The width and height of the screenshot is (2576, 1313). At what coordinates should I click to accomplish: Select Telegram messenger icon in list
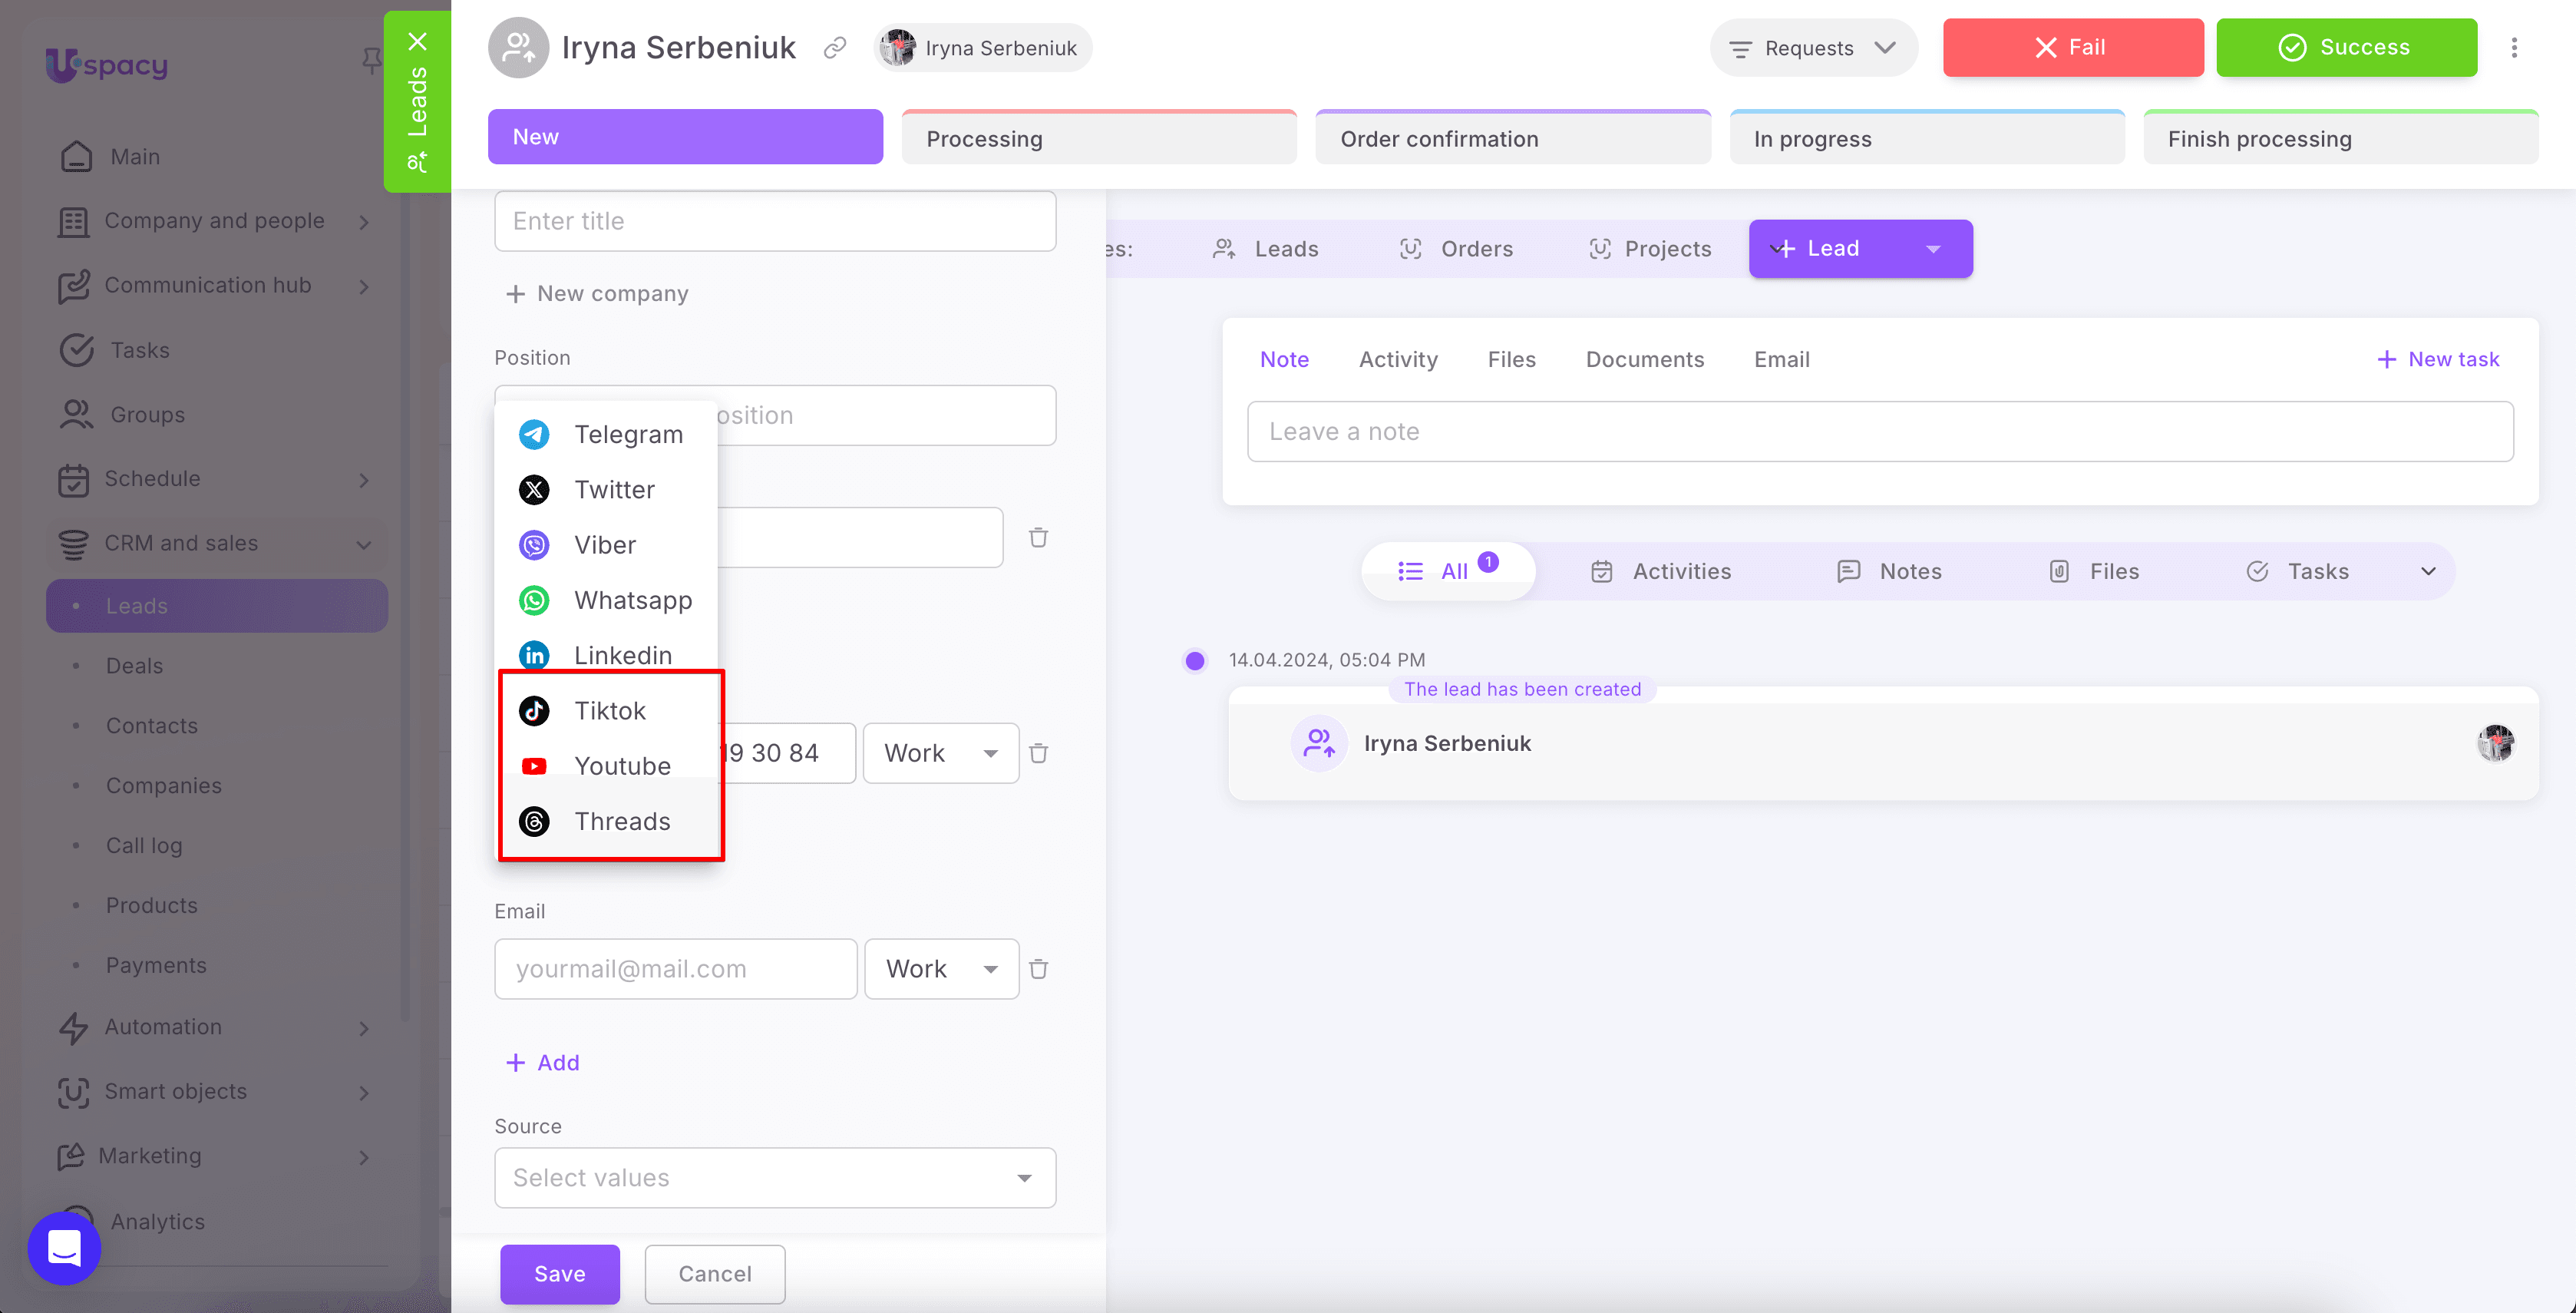point(534,434)
